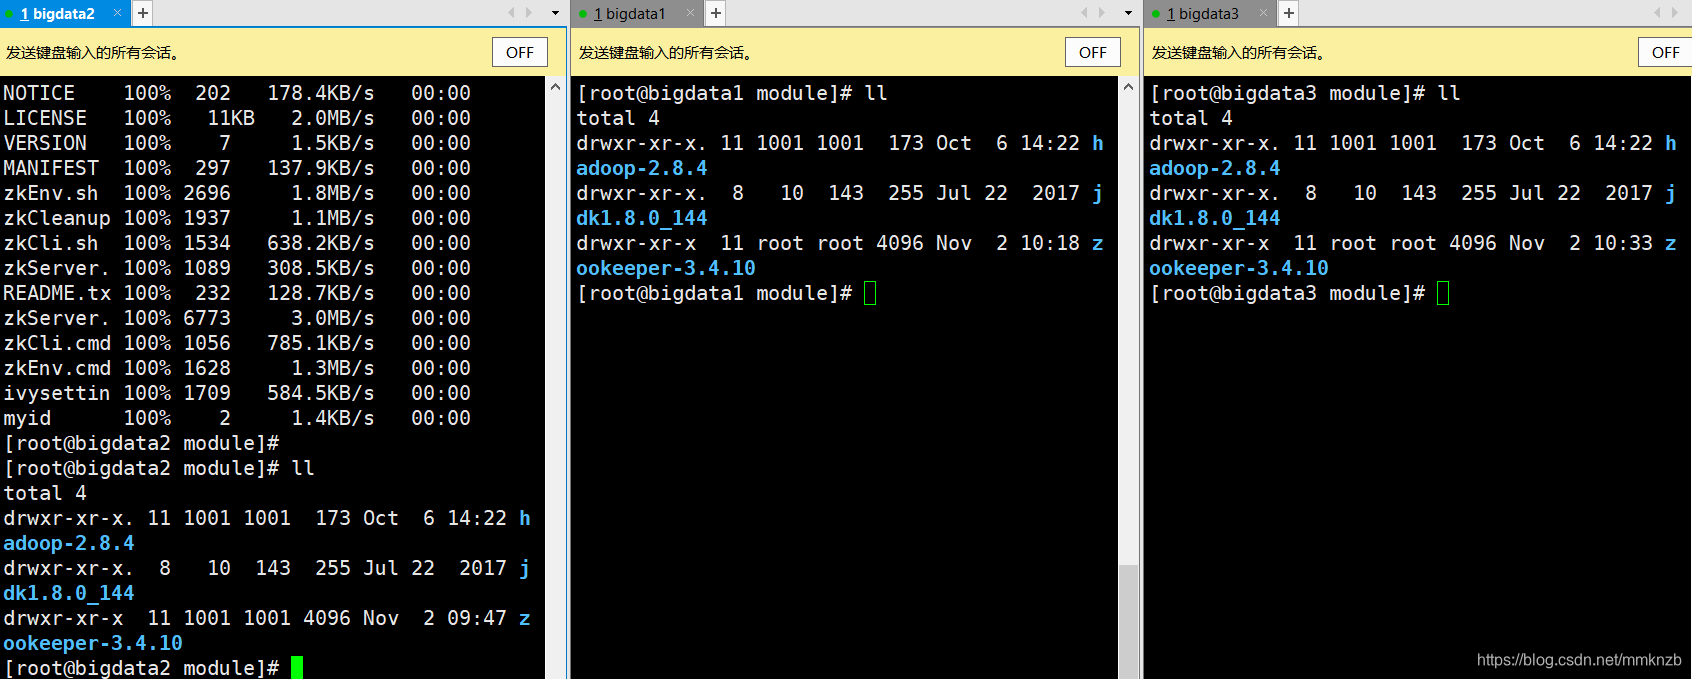Image resolution: width=1692 pixels, height=679 pixels.
Task: Click the LICENSE transfer line
Action: [237, 118]
